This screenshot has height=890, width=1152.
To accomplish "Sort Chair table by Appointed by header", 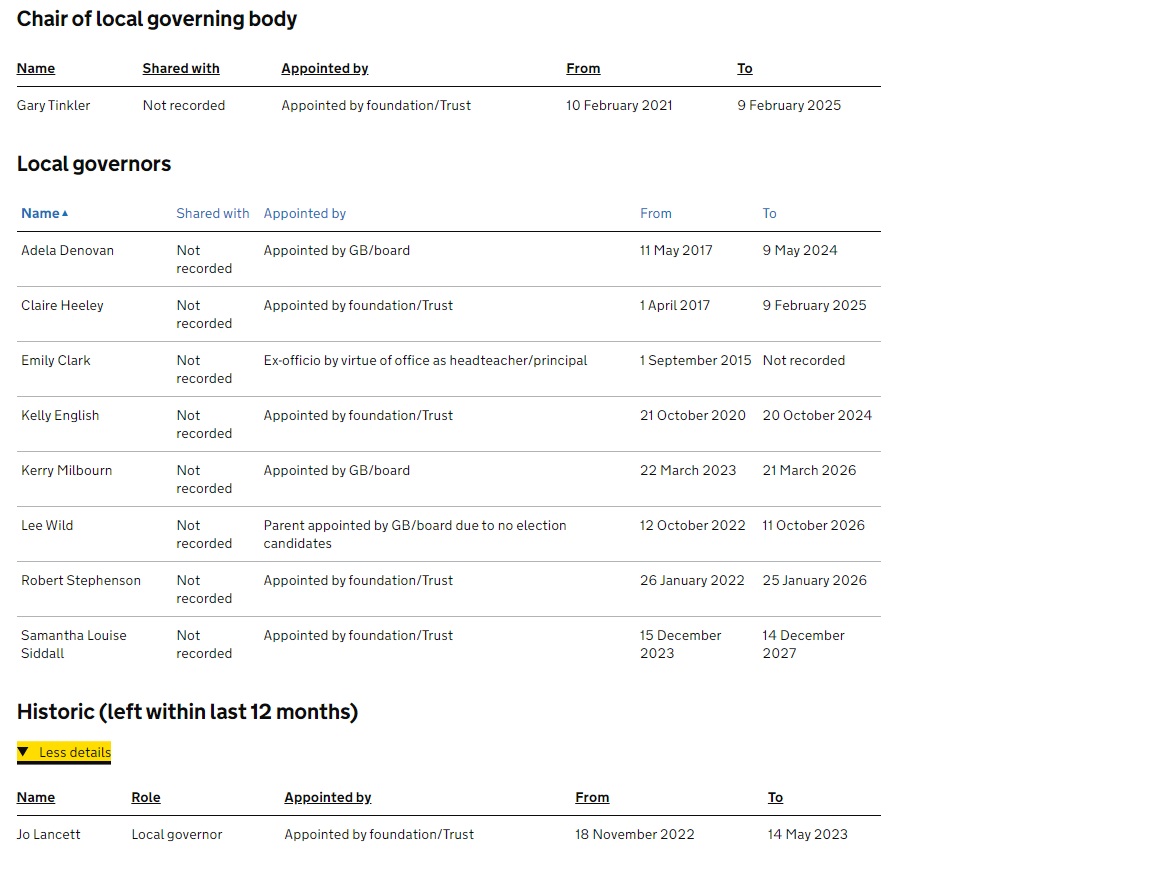I will click(x=325, y=68).
